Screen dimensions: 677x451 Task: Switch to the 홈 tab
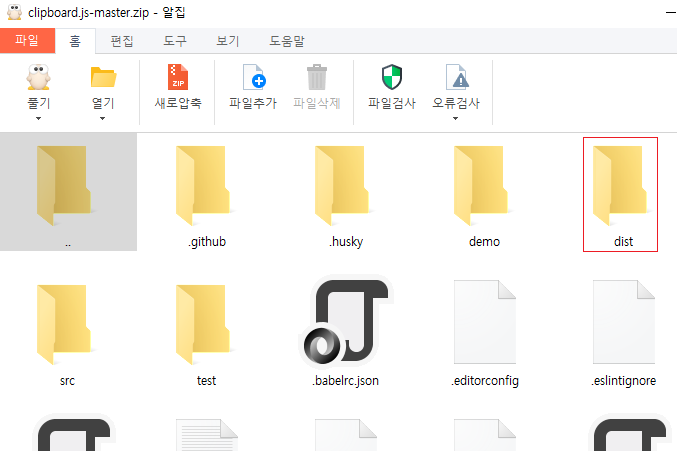[75, 41]
